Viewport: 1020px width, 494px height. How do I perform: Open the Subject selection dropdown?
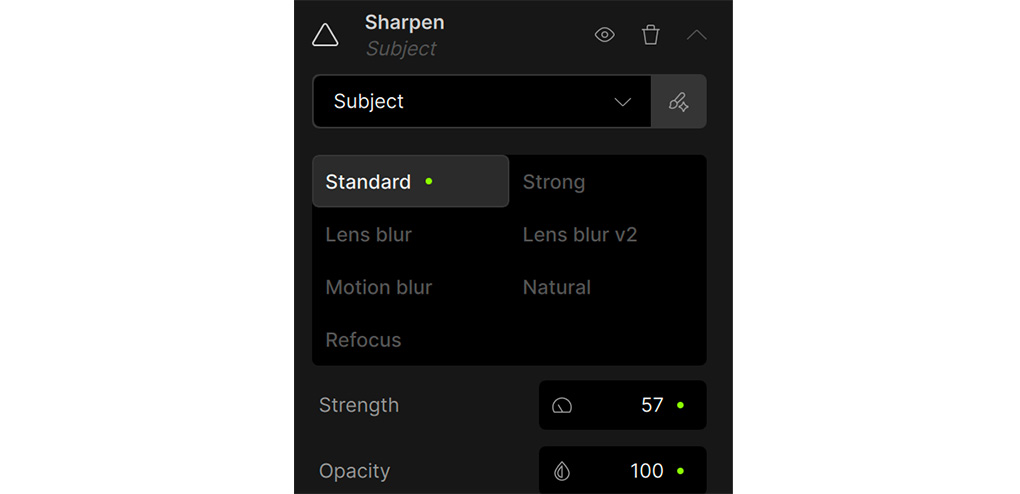point(482,101)
